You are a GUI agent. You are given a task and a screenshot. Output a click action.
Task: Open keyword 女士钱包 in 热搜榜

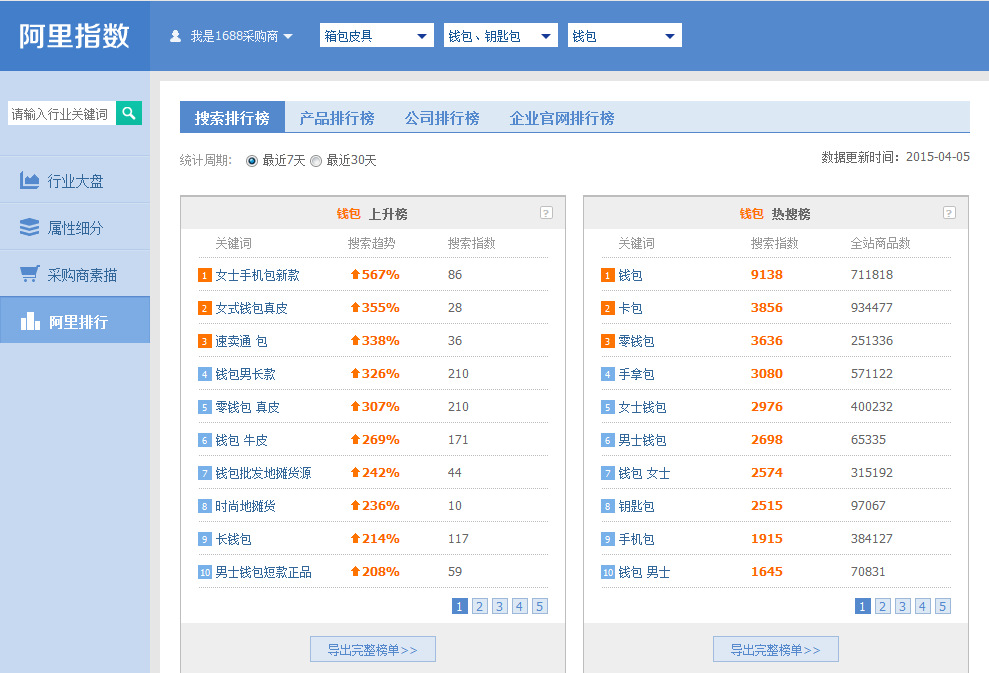click(x=642, y=407)
